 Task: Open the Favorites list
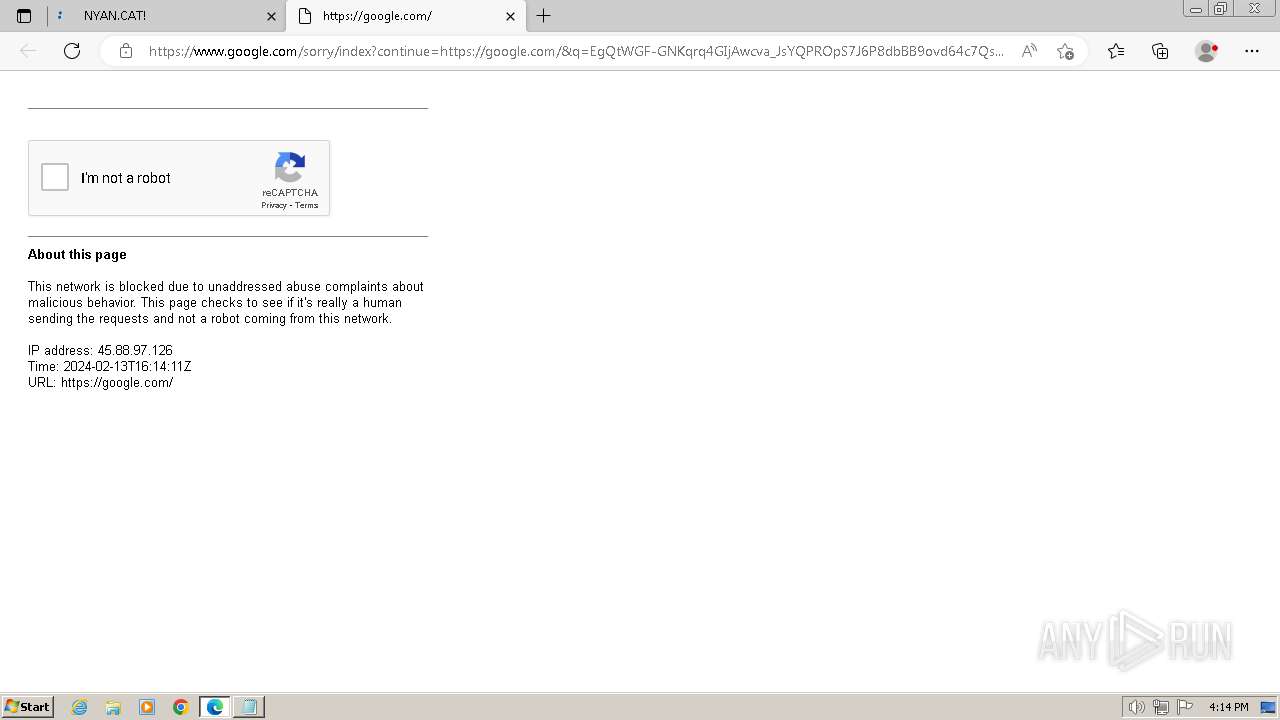click(1116, 51)
